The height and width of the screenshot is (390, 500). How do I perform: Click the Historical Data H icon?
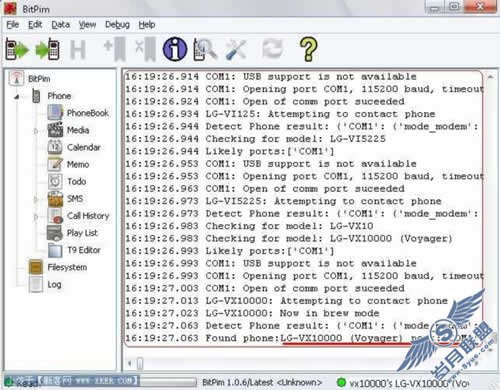click(x=78, y=50)
